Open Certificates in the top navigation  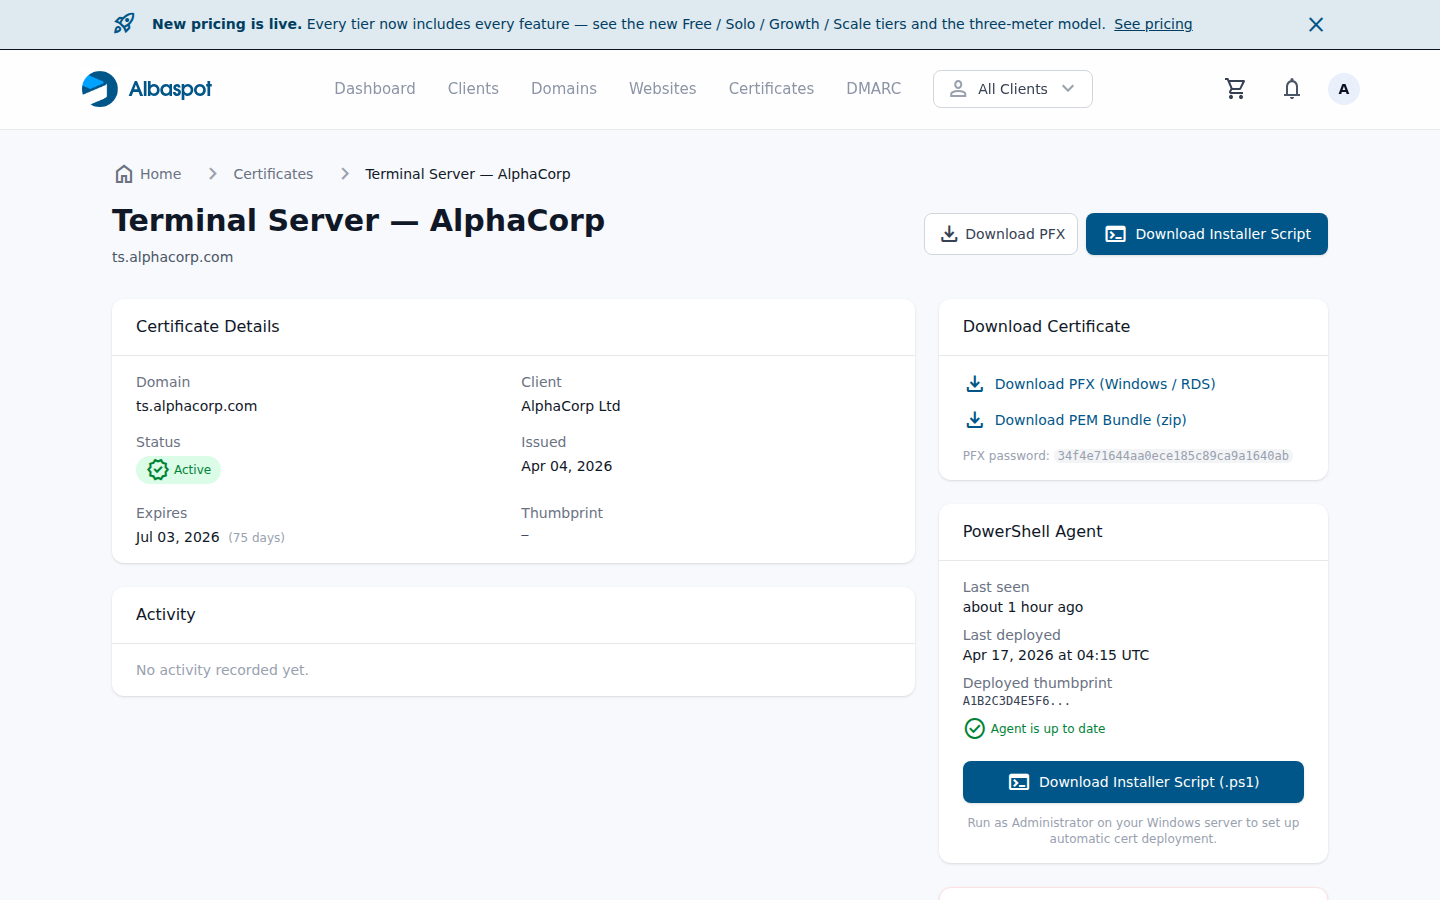click(x=771, y=89)
